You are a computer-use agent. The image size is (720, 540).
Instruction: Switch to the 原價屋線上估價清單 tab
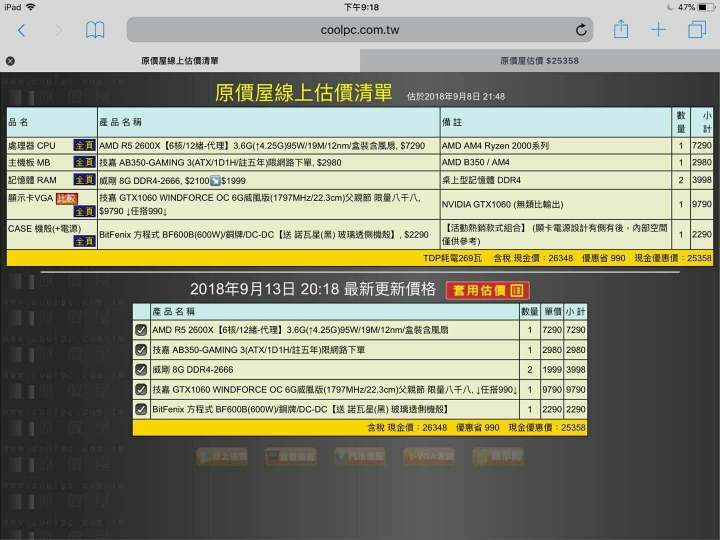point(180,61)
